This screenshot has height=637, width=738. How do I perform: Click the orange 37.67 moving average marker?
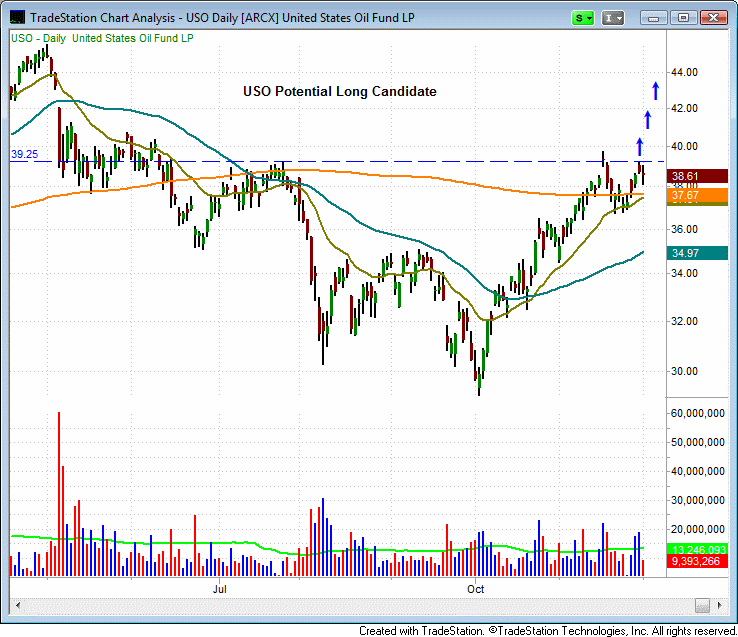[x=698, y=195]
